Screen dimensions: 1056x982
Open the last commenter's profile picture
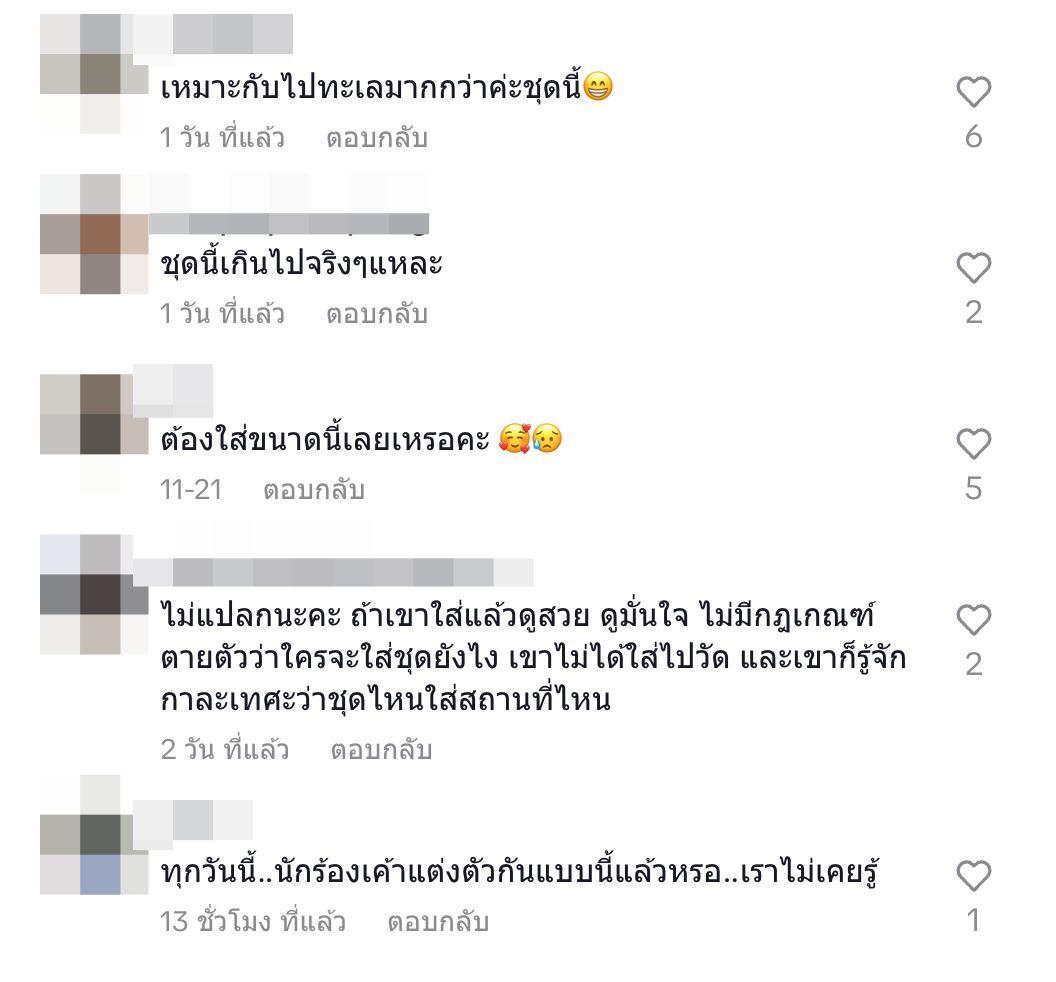coord(94,834)
